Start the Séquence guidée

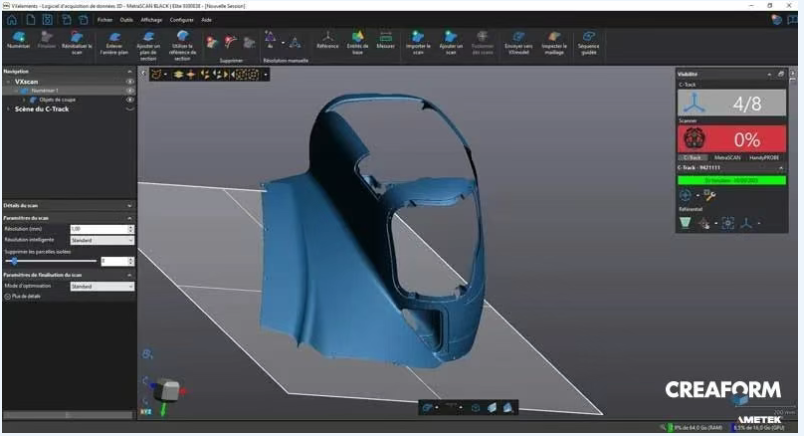tap(588, 42)
